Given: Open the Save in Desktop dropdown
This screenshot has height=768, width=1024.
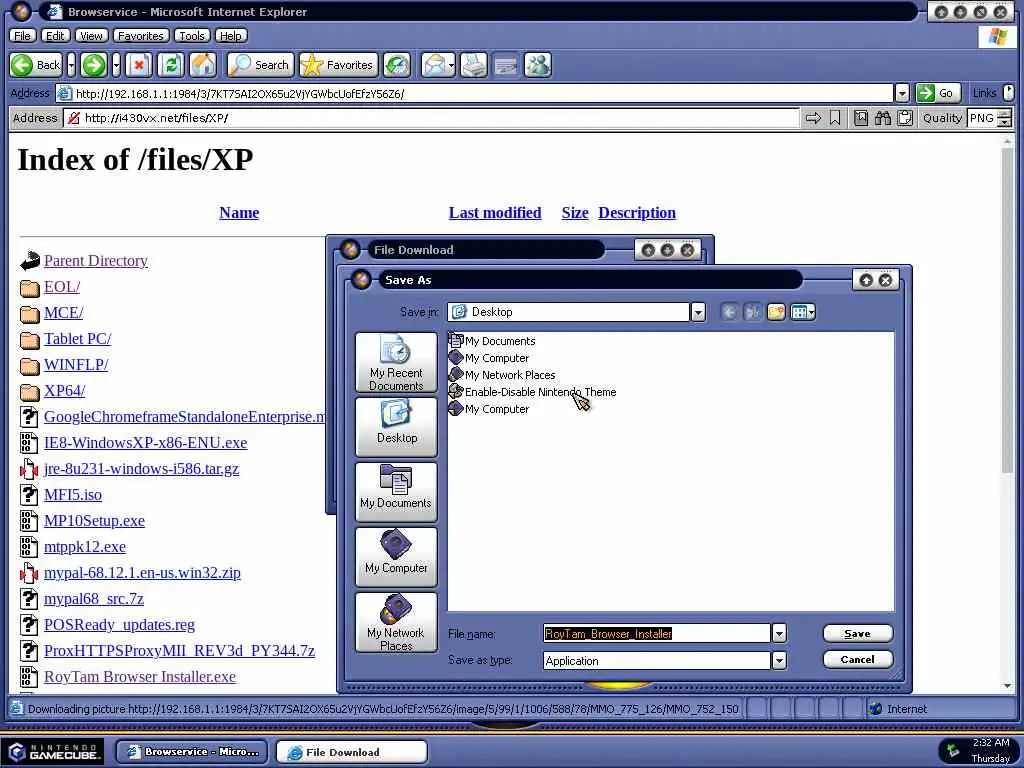Looking at the screenshot, I should tap(697, 312).
